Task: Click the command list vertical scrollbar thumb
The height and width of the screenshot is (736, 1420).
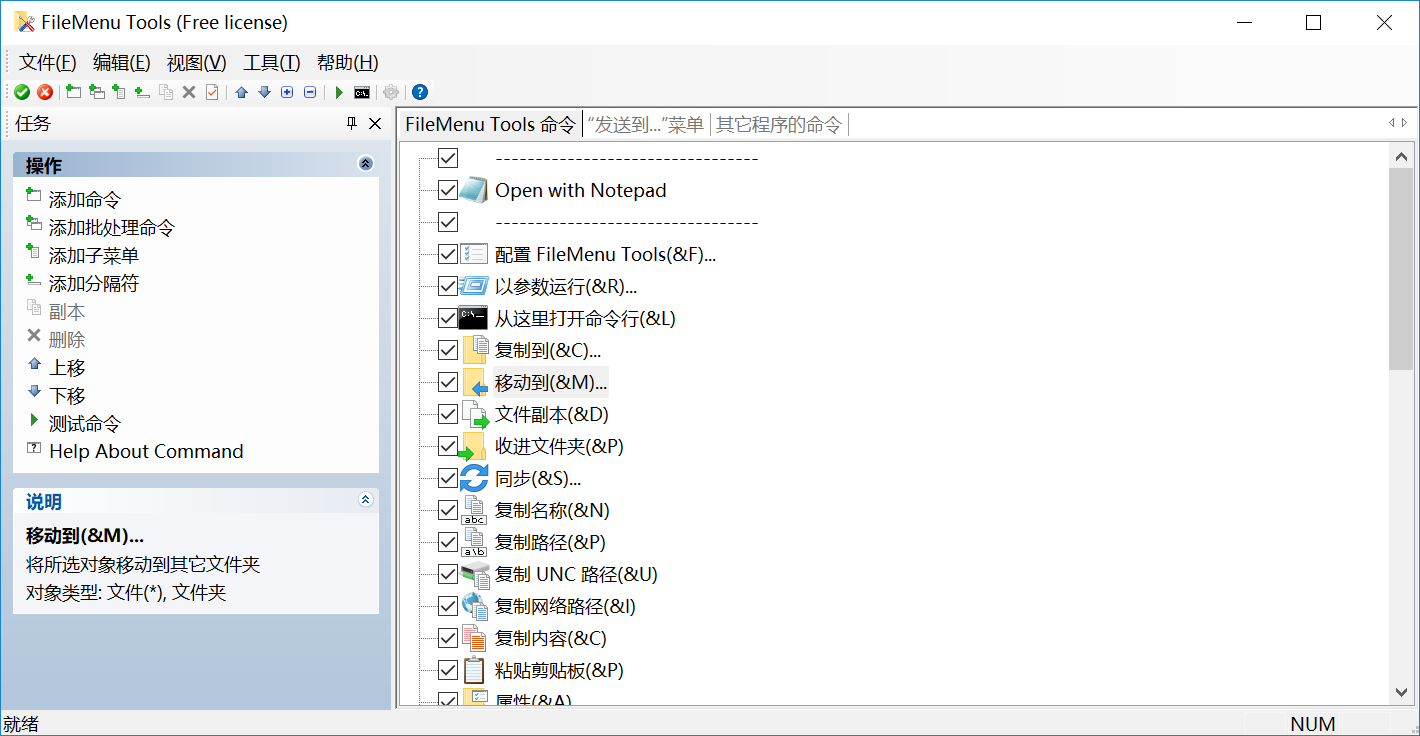Action: [1402, 269]
